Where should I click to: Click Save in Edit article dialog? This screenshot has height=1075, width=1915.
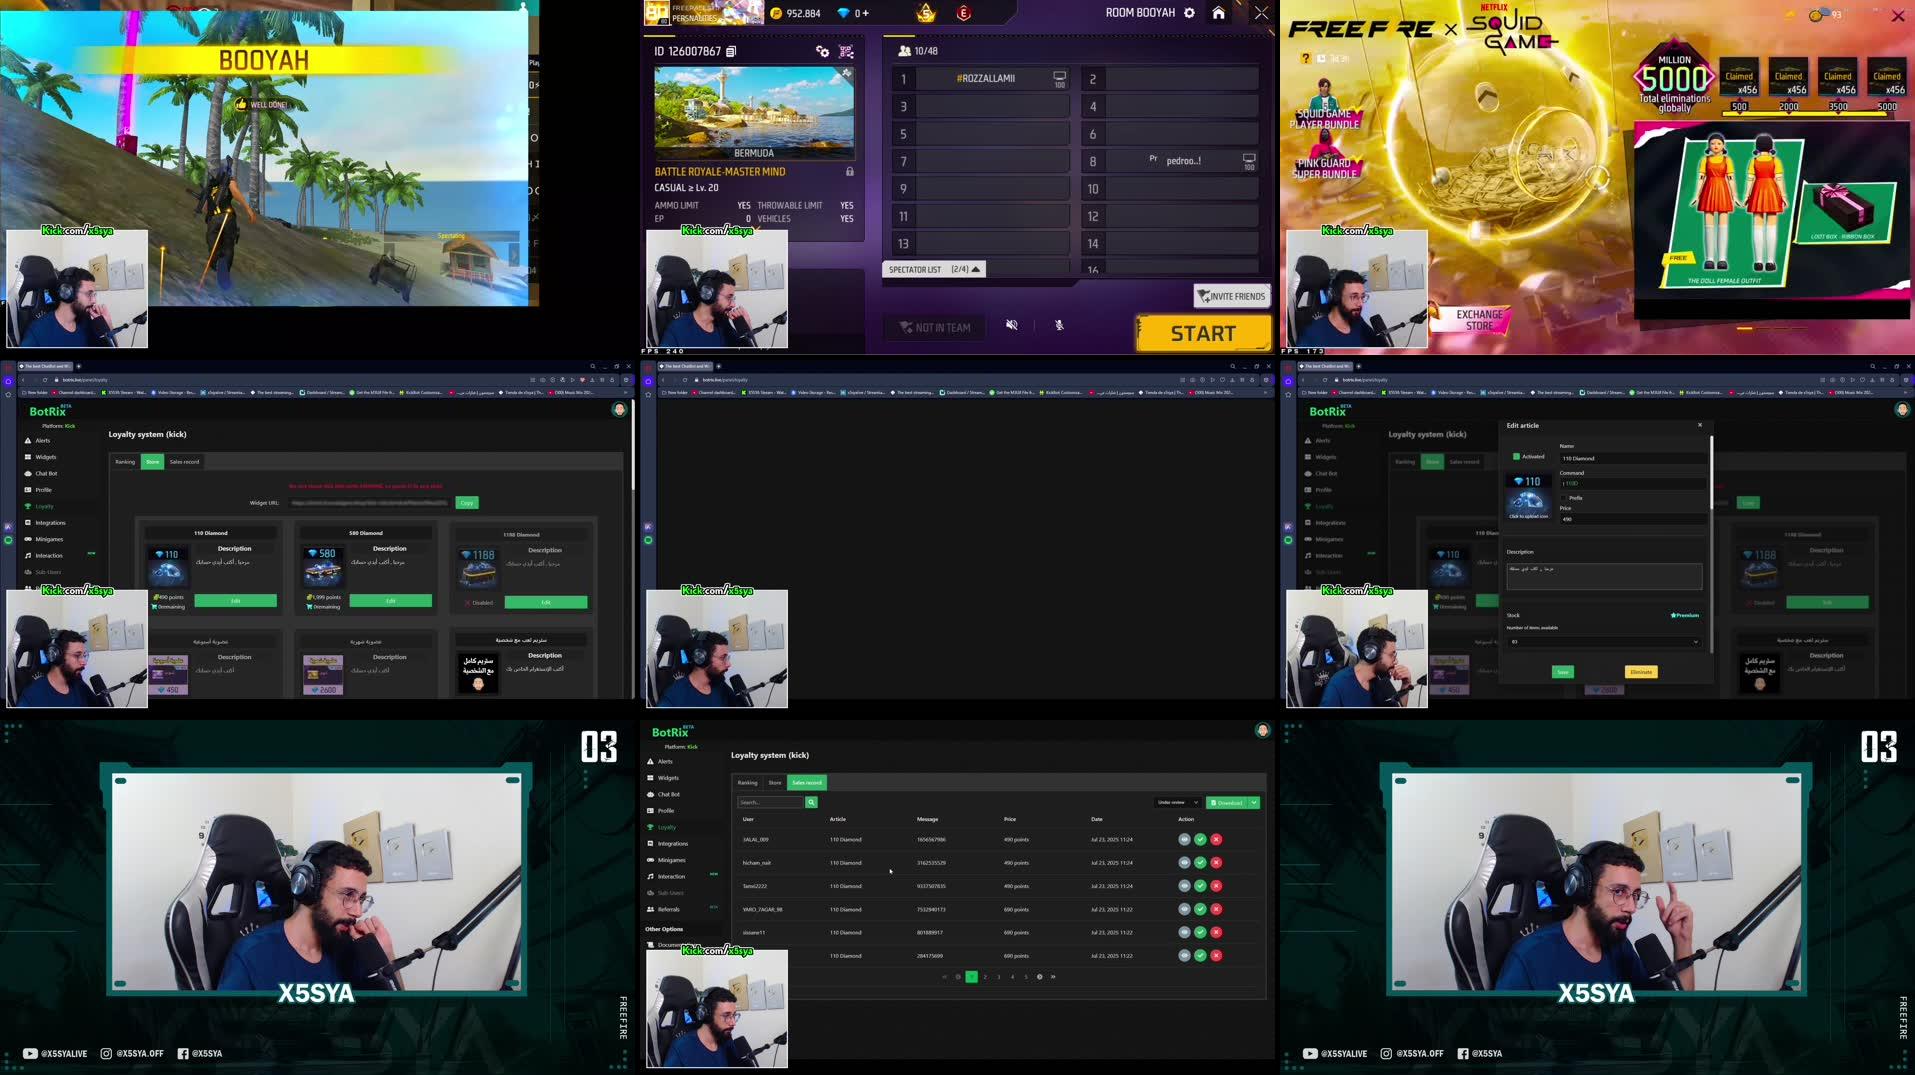coord(1562,672)
